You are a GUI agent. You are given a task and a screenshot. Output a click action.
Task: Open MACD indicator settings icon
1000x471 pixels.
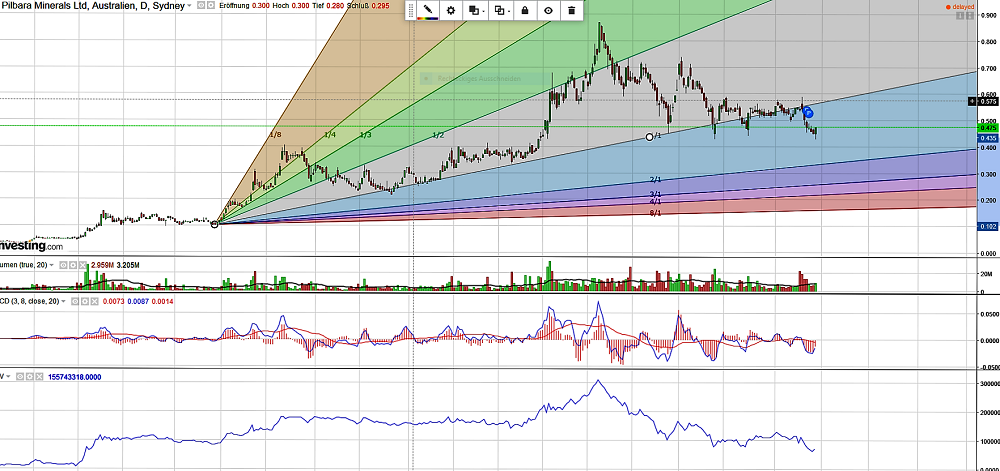click(x=85, y=301)
